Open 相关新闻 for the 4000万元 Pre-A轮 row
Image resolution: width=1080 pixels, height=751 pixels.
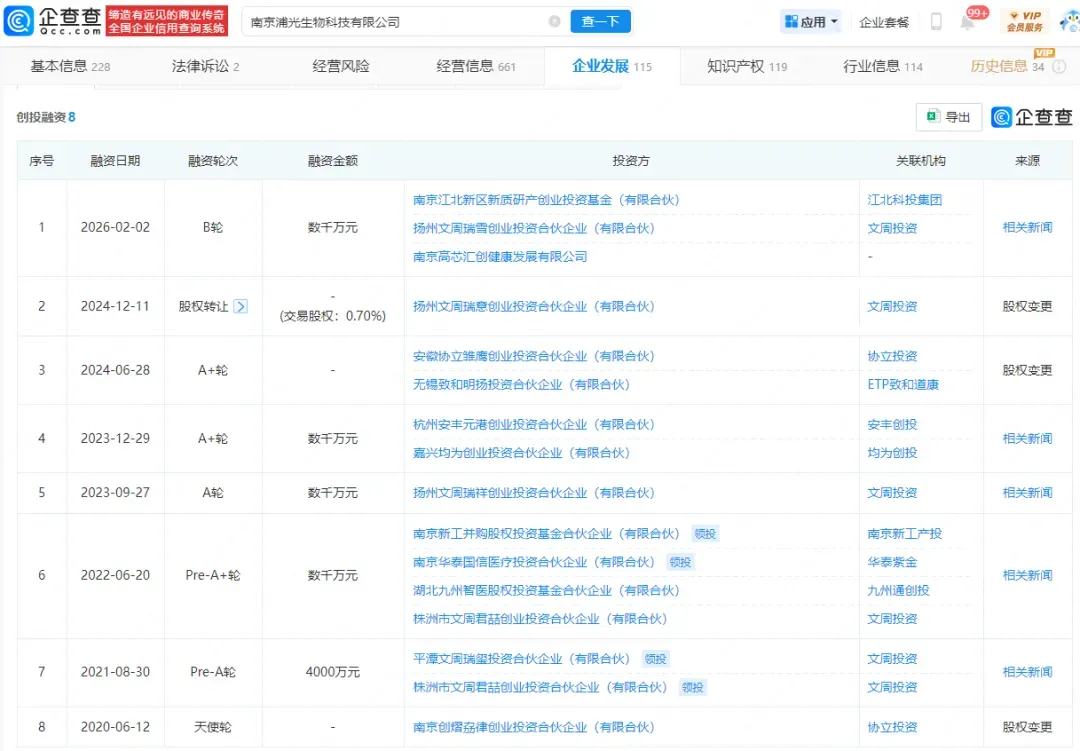[1027, 672]
